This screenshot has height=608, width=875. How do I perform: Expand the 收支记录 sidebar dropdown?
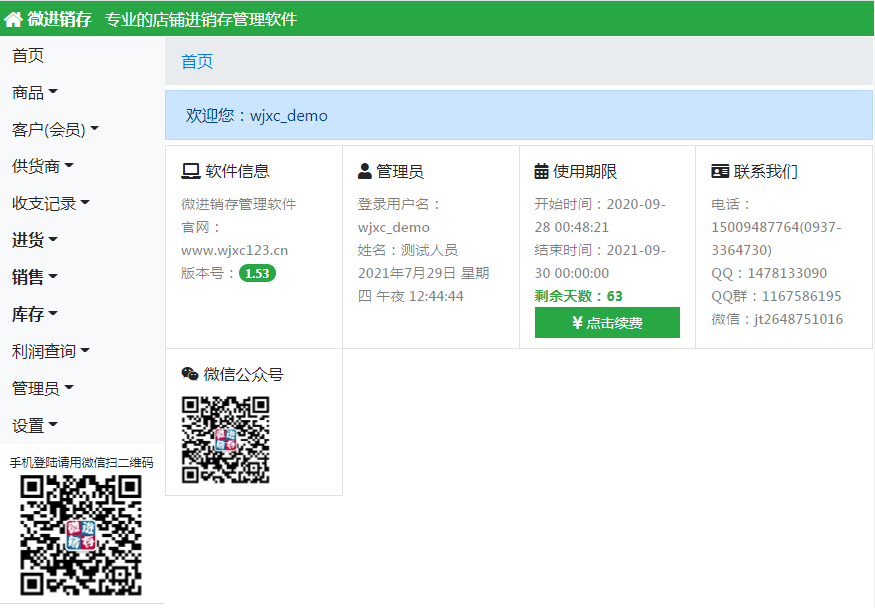pyautogui.click(x=51, y=203)
